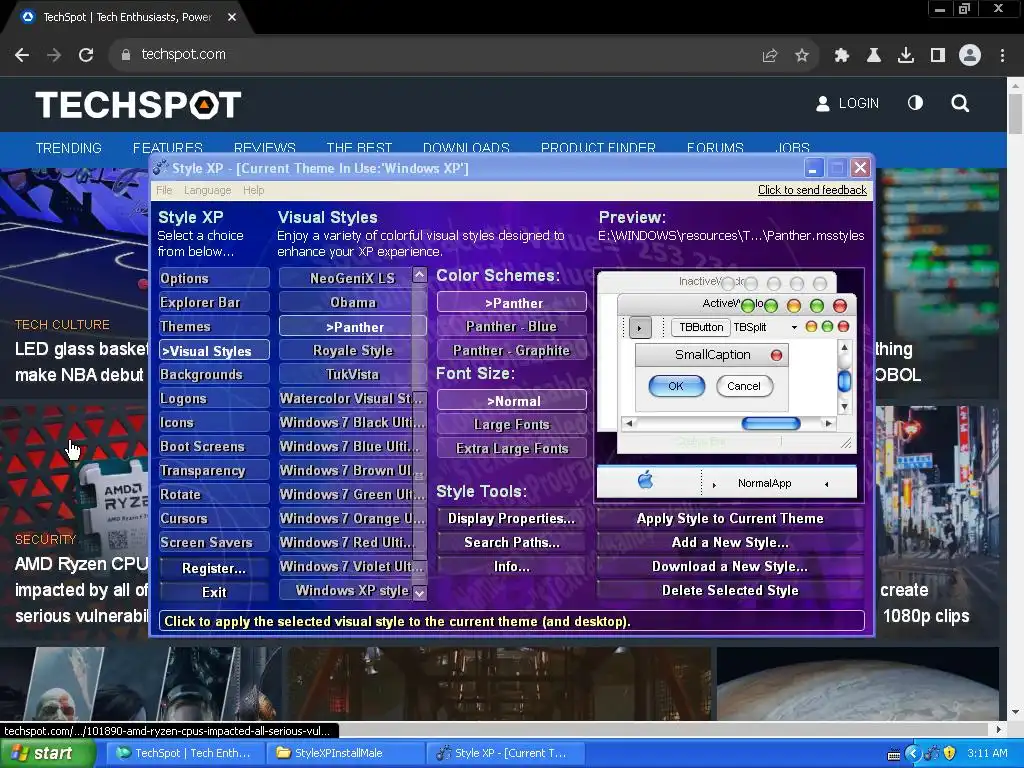
Task: Open TRENDING nav item on TechSpot
Action: [69, 148]
